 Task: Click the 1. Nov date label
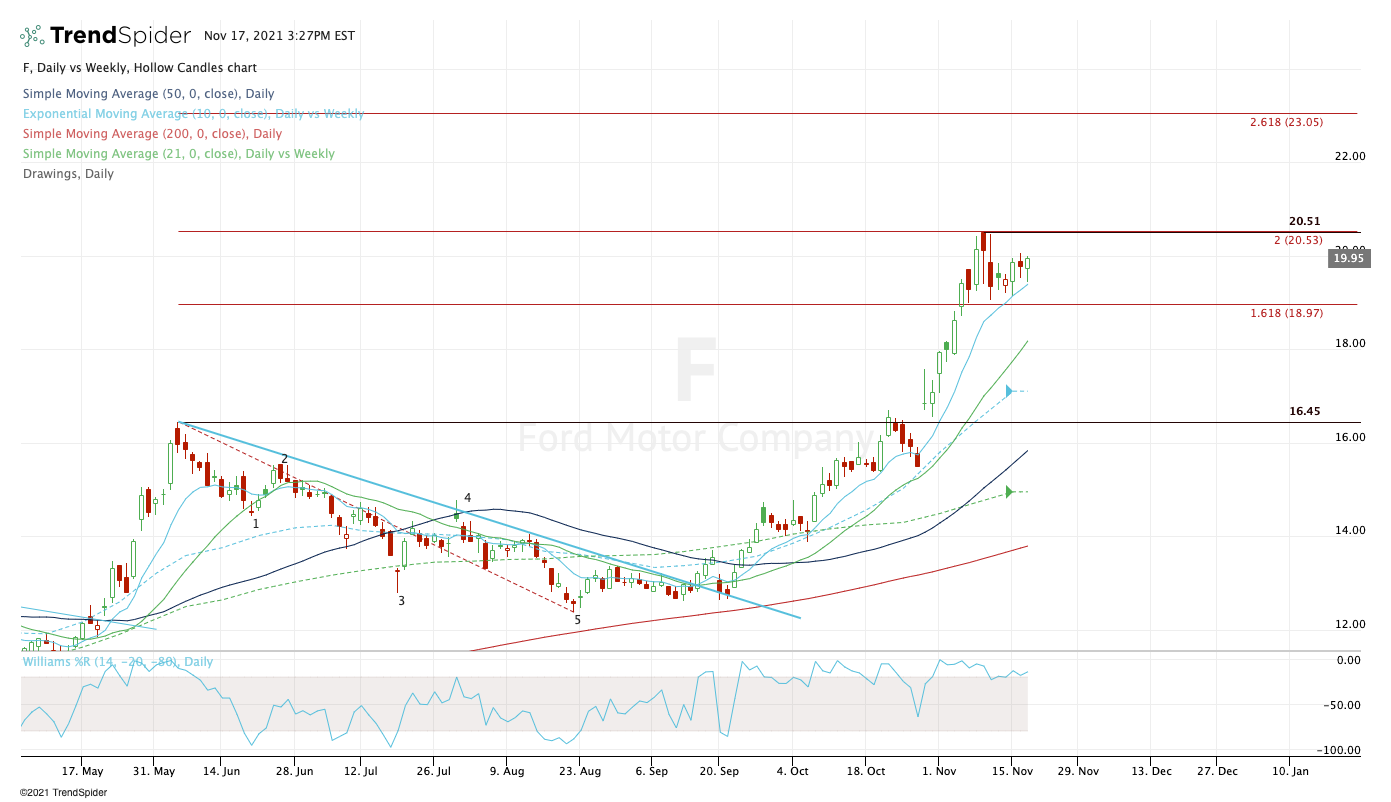(938, 772)
